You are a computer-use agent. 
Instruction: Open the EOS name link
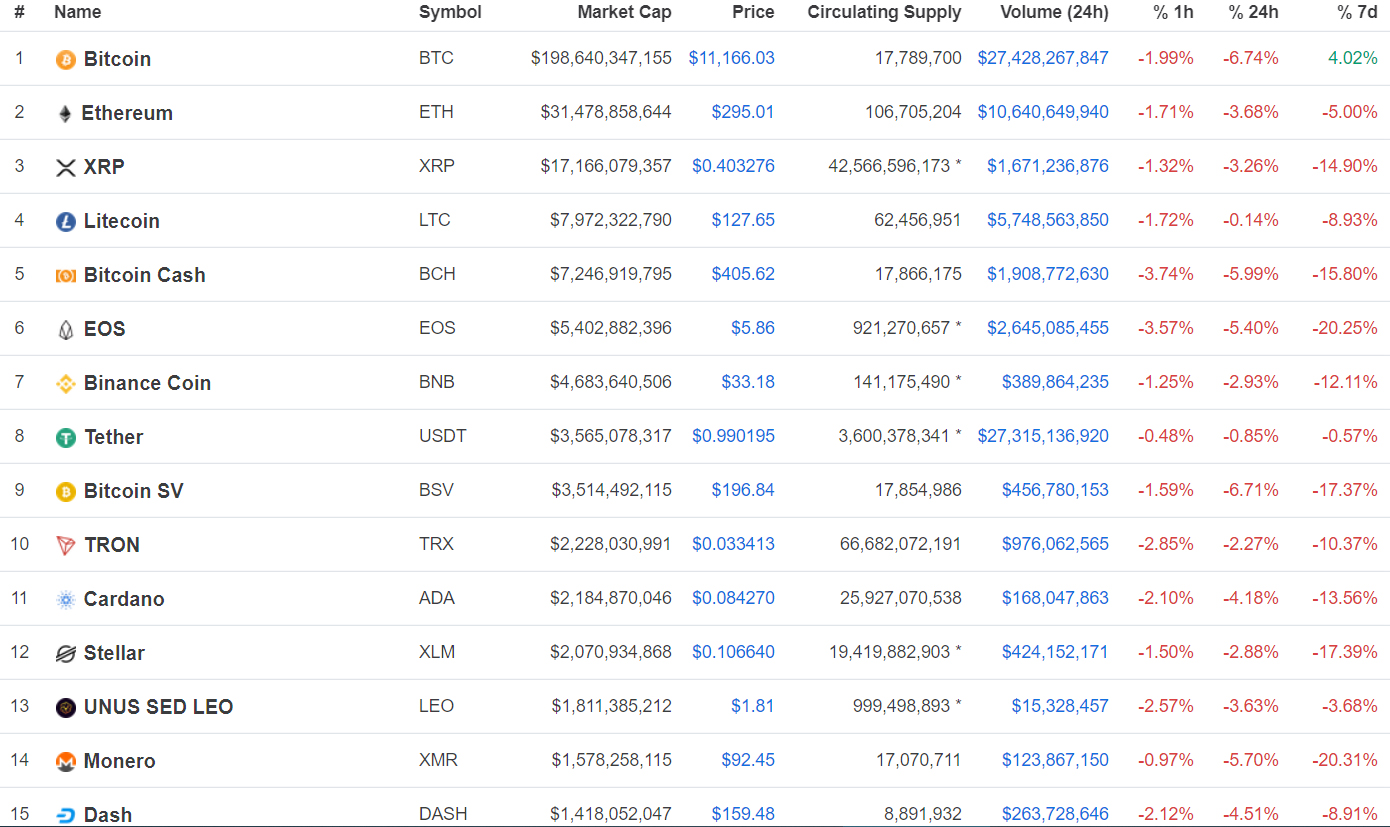point(104,329)
